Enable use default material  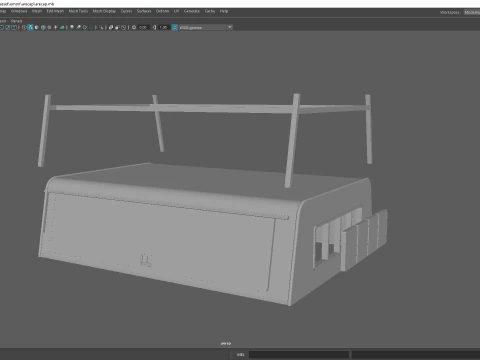[37, 27]
